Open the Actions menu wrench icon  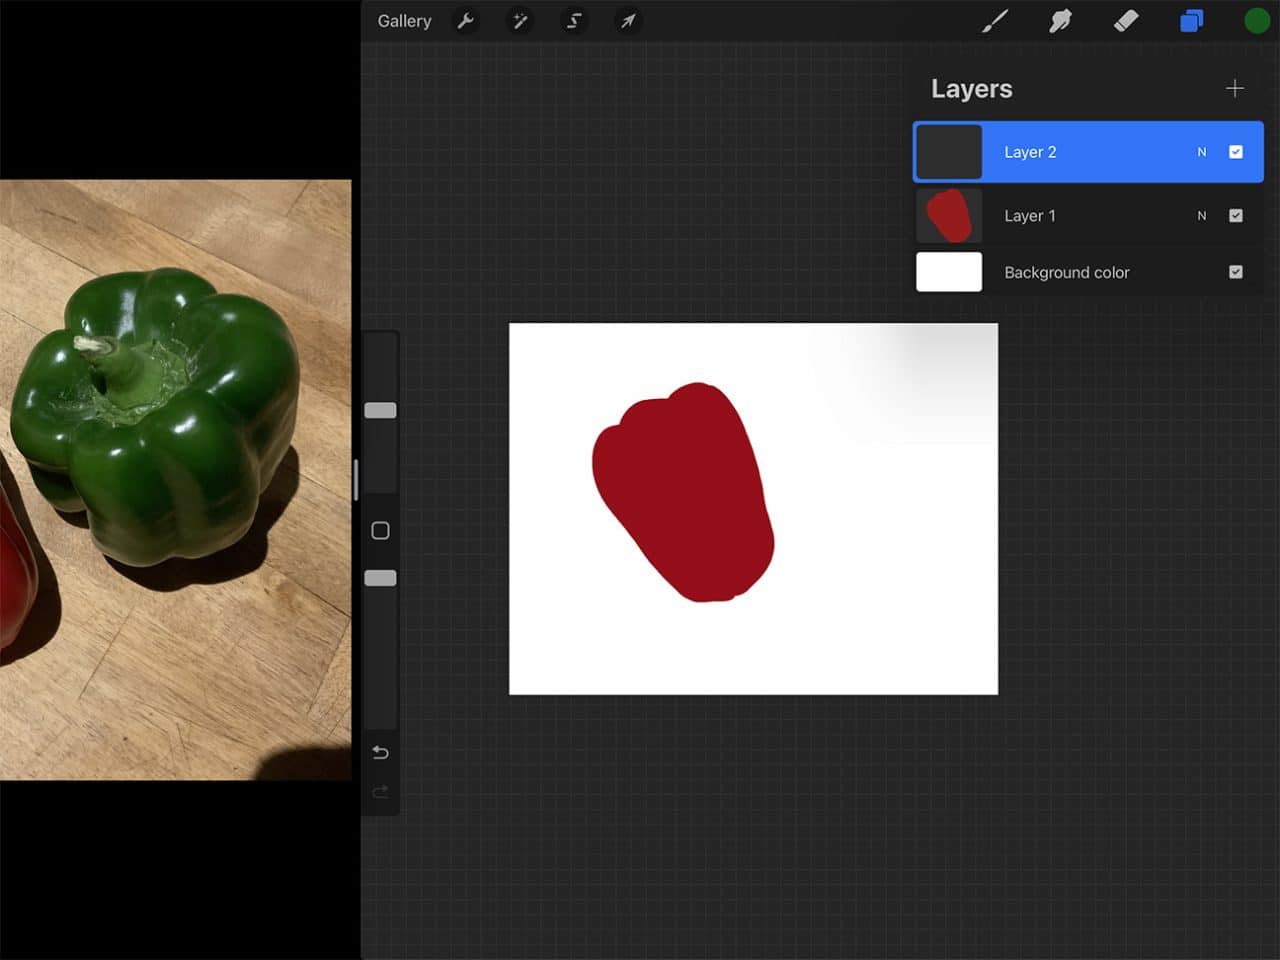[466, 21]
